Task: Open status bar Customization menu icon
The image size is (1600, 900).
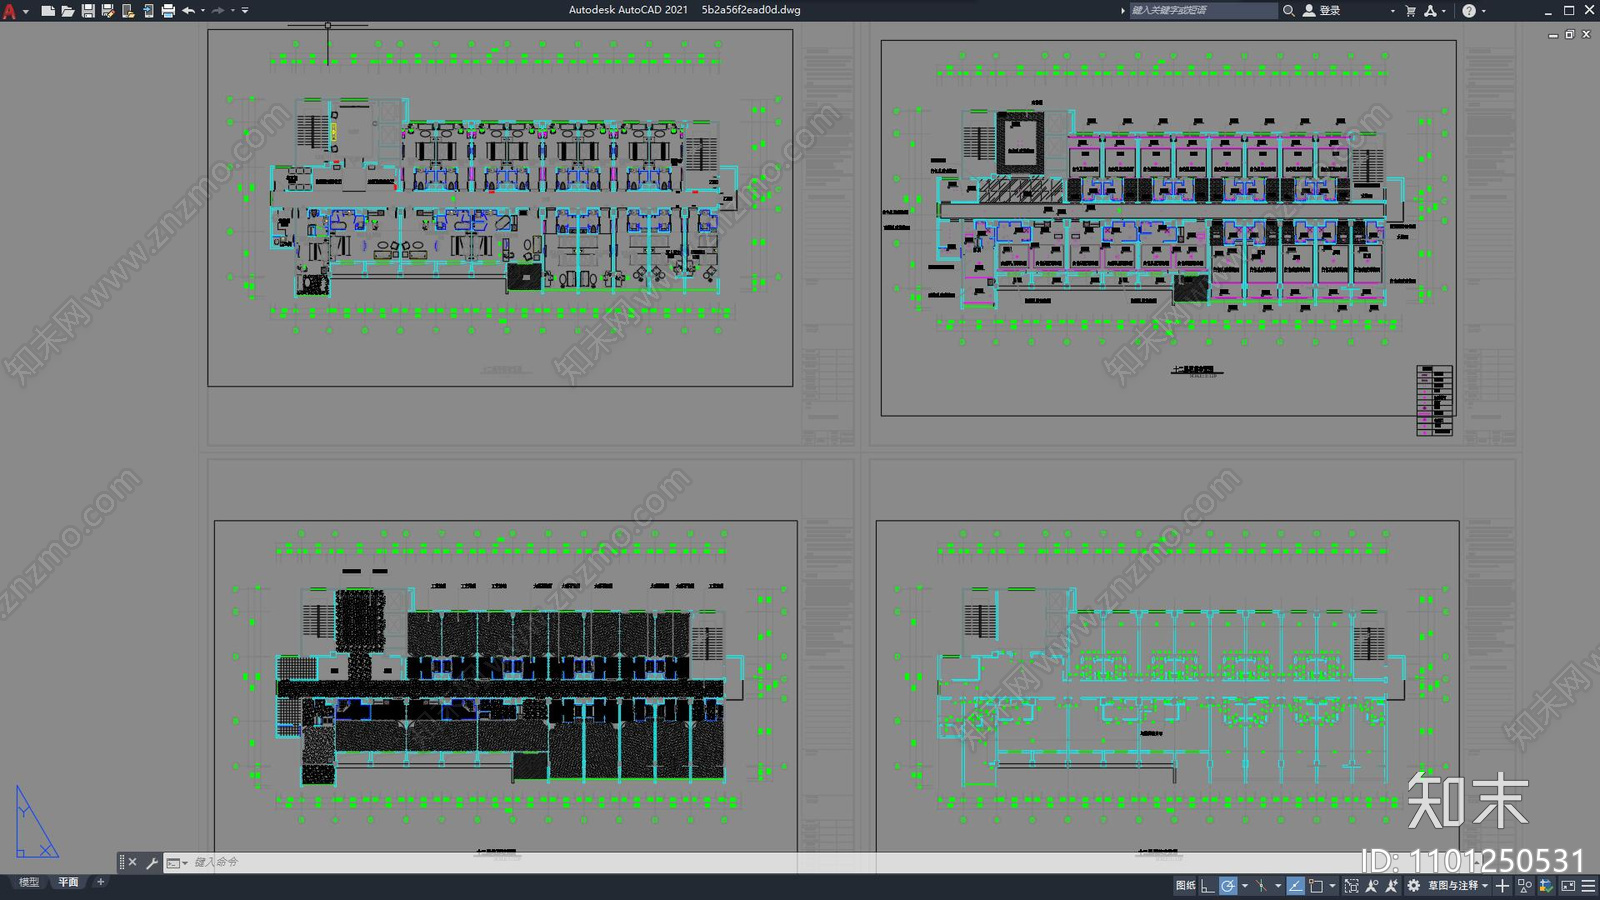Action: coord(1588,886)
